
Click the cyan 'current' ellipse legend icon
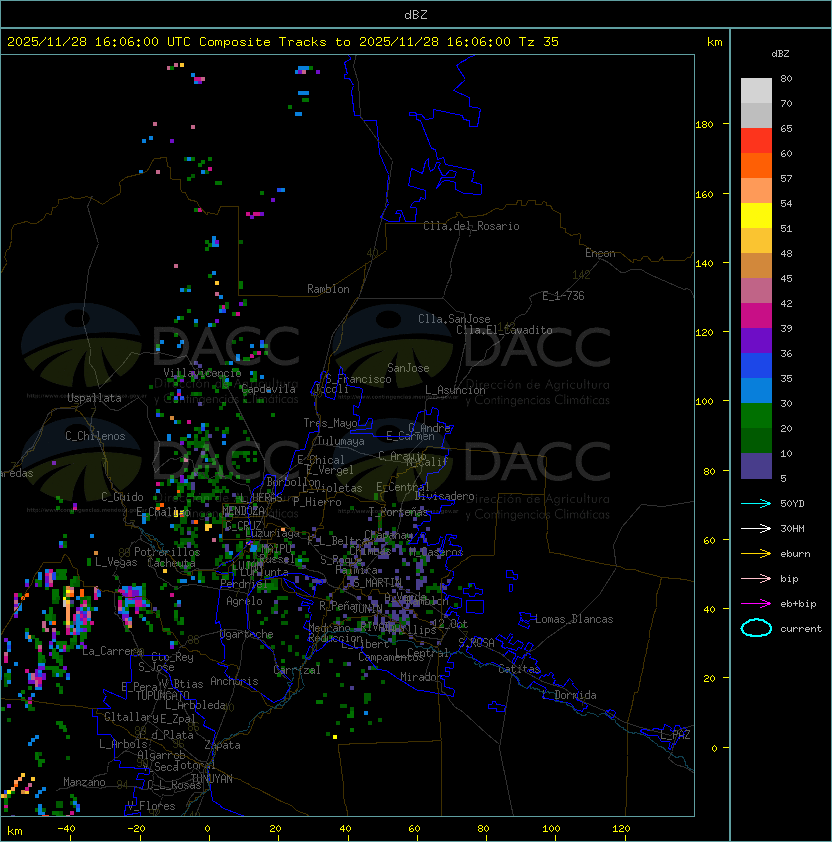click(x=756, y=628)
